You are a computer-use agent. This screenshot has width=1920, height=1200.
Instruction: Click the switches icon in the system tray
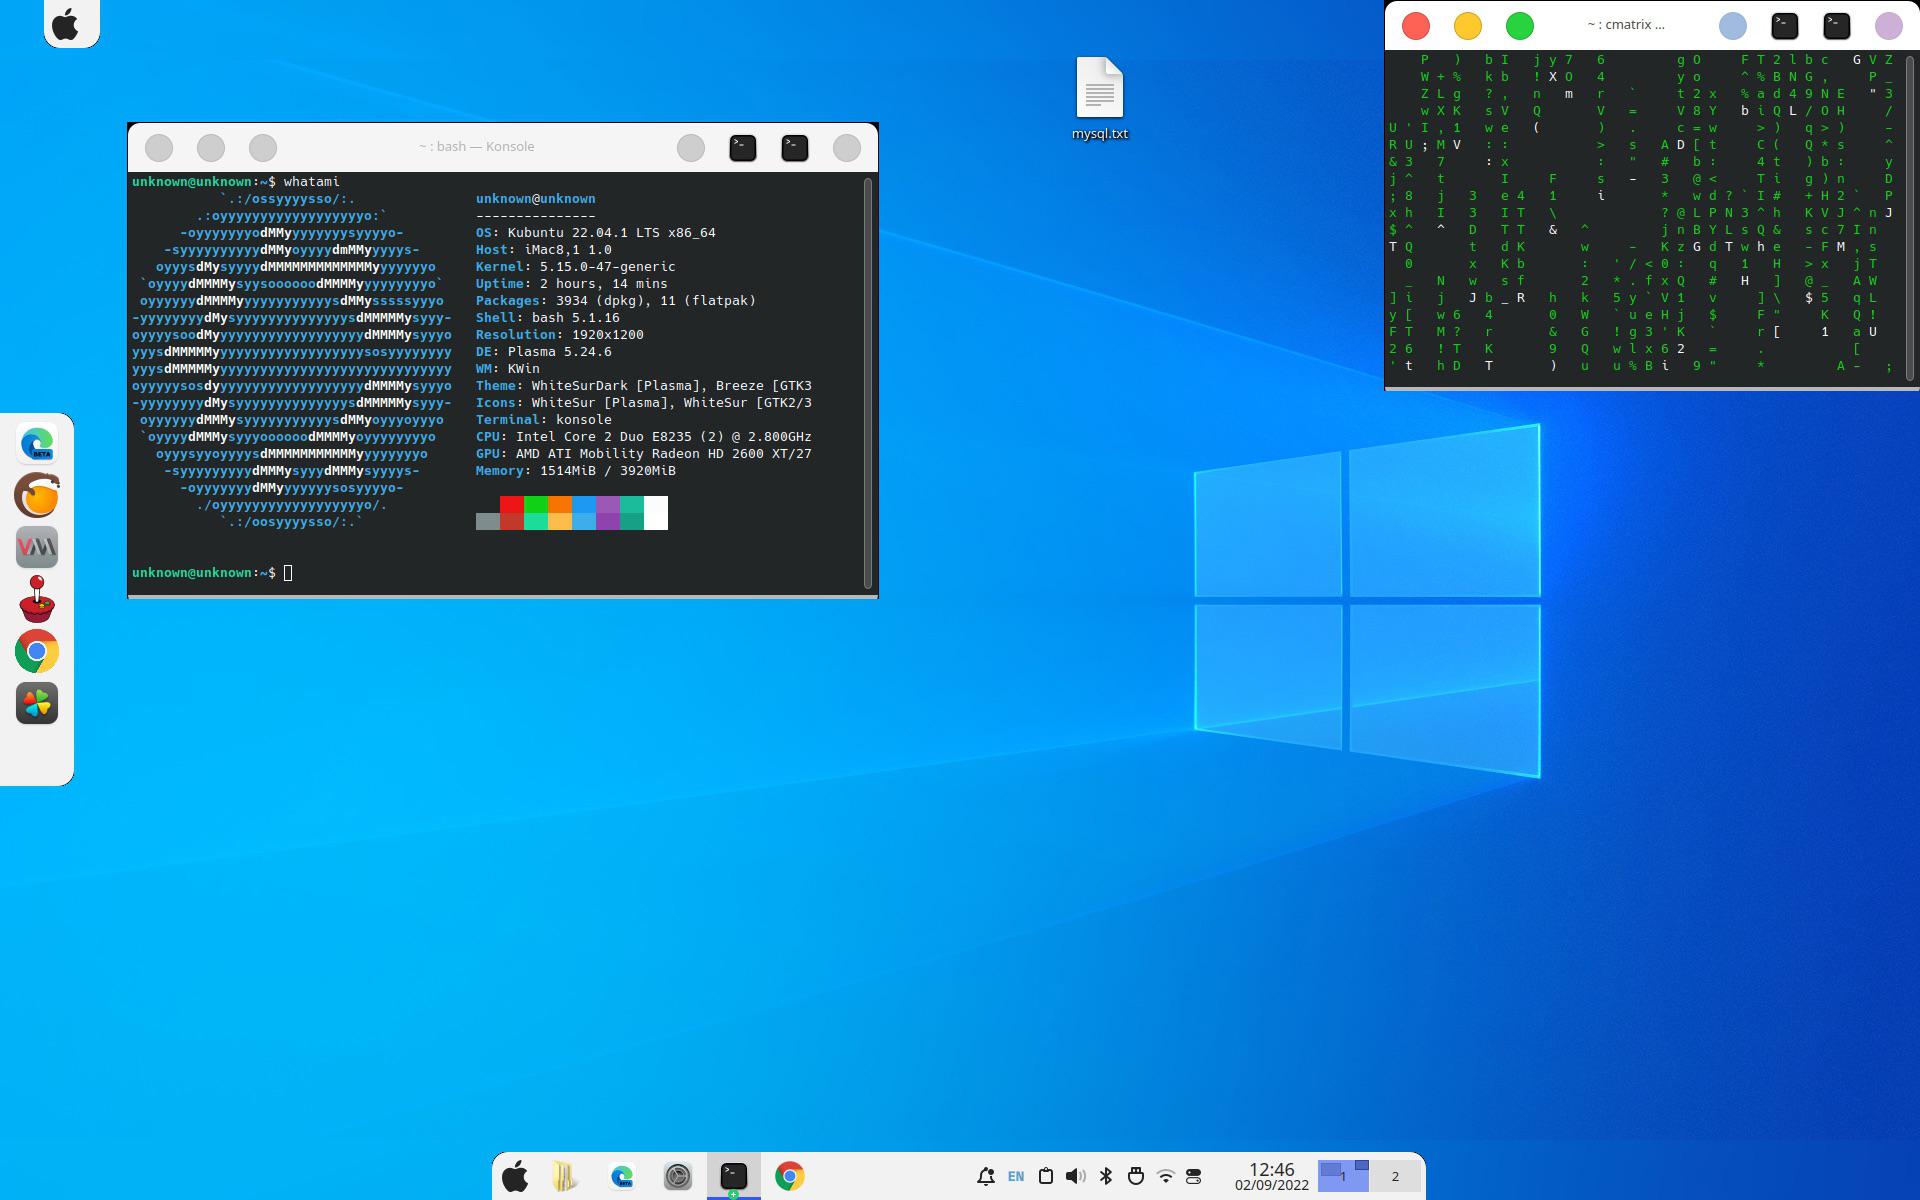(x=1194, y=1176)
